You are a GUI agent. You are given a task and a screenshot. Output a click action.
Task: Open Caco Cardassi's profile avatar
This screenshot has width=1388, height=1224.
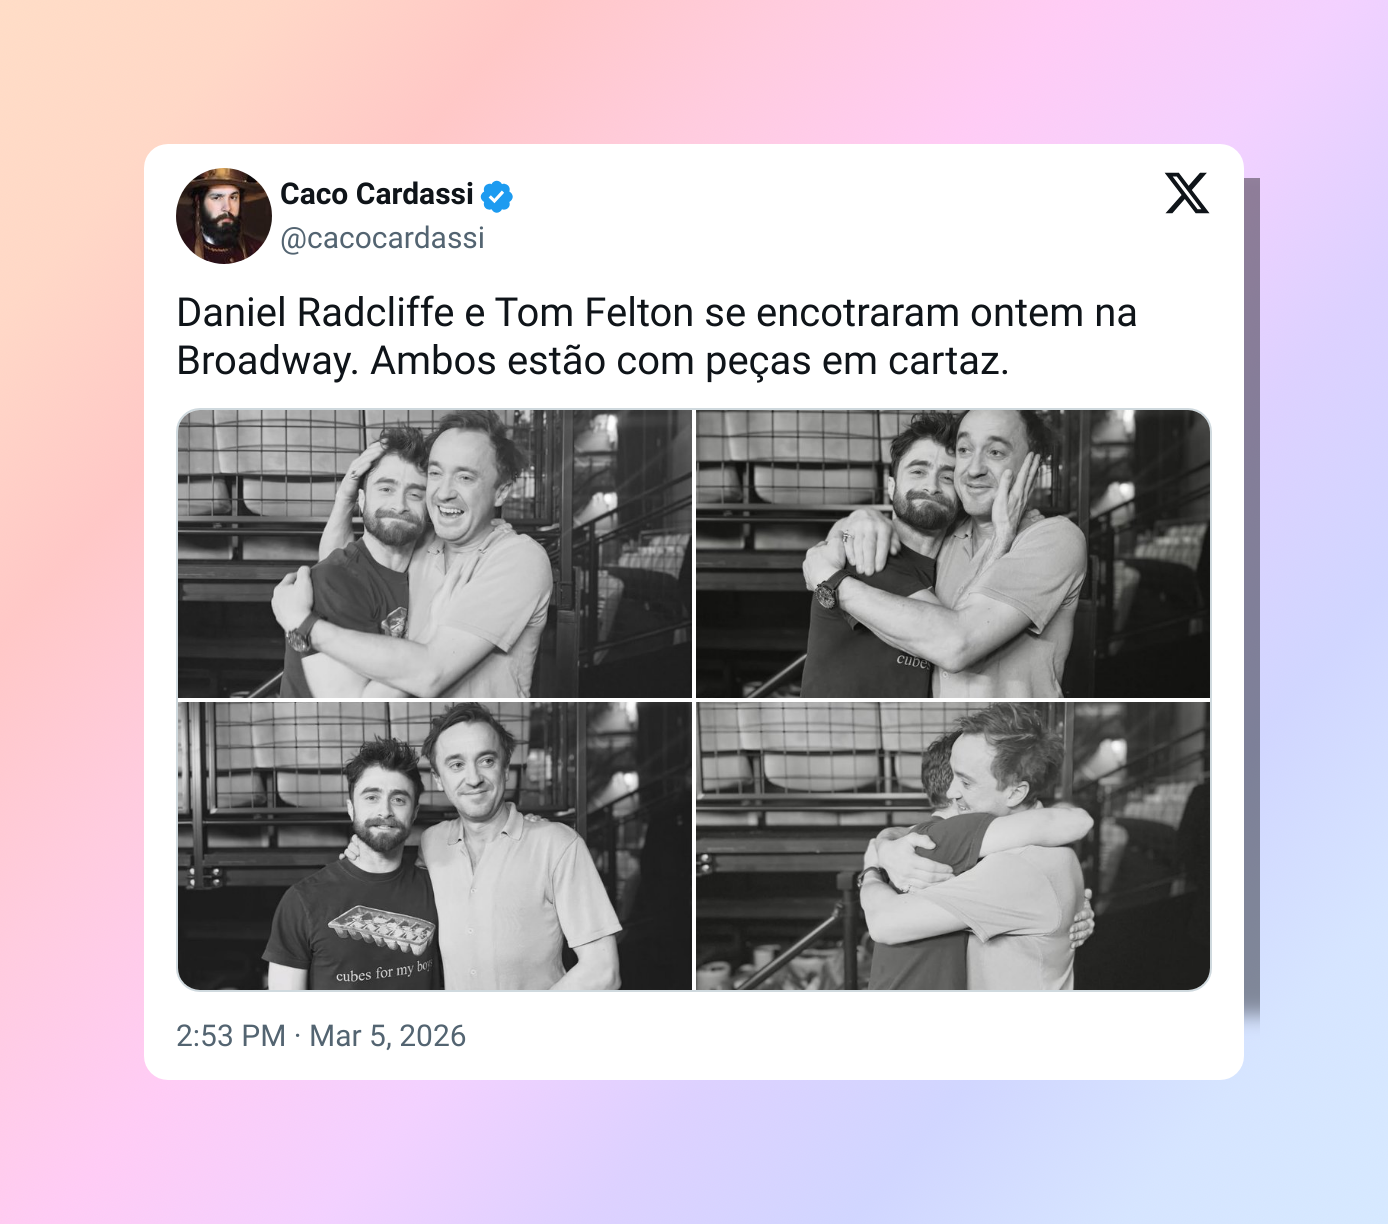click(x=224, y=216)
